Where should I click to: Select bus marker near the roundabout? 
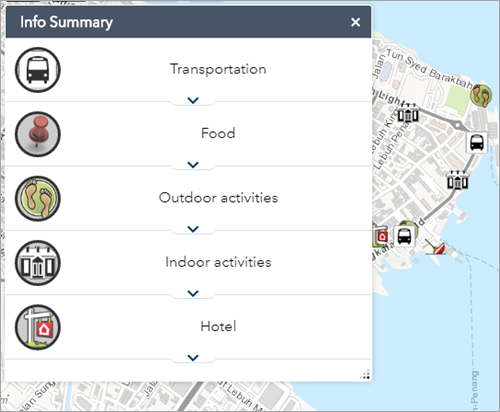[477, 143]
